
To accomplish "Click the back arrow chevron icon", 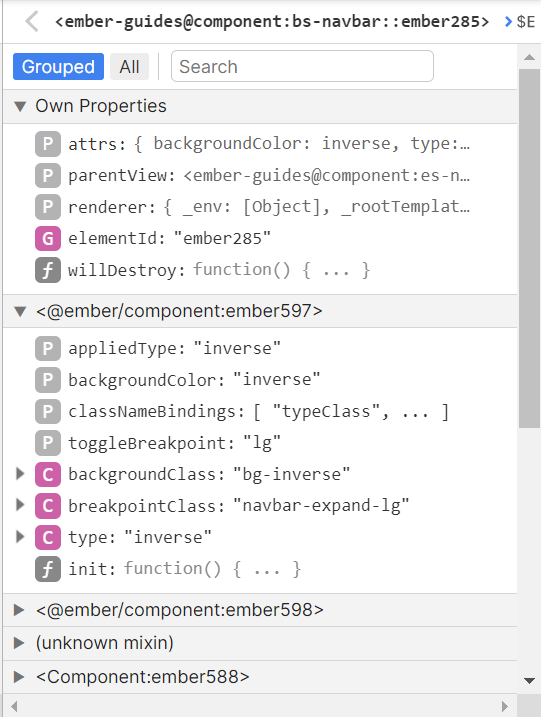I will 32,21.
